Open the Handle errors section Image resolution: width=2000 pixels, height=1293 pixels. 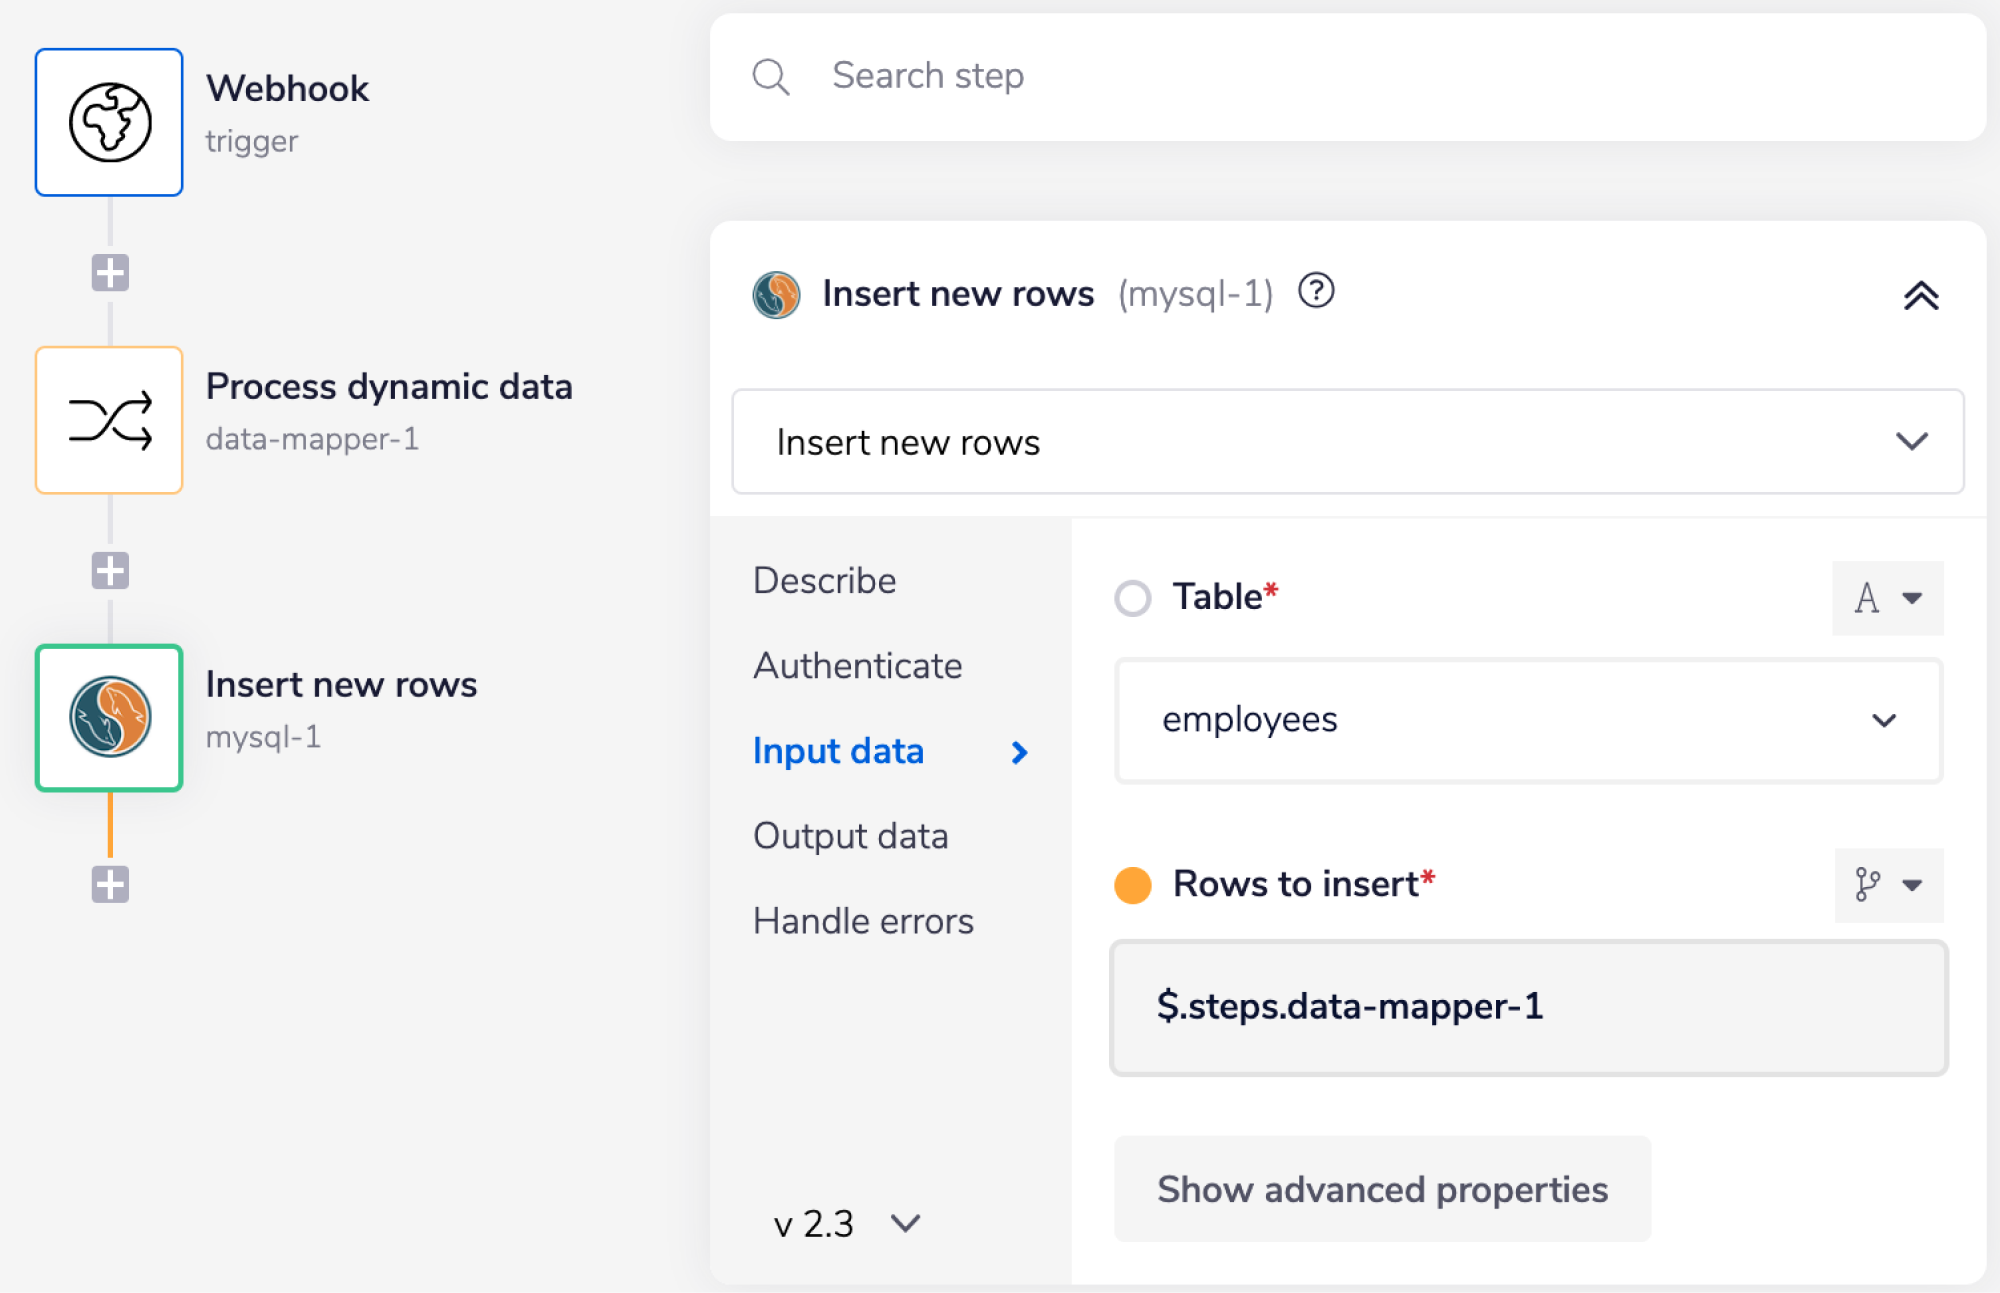point(862,920)
